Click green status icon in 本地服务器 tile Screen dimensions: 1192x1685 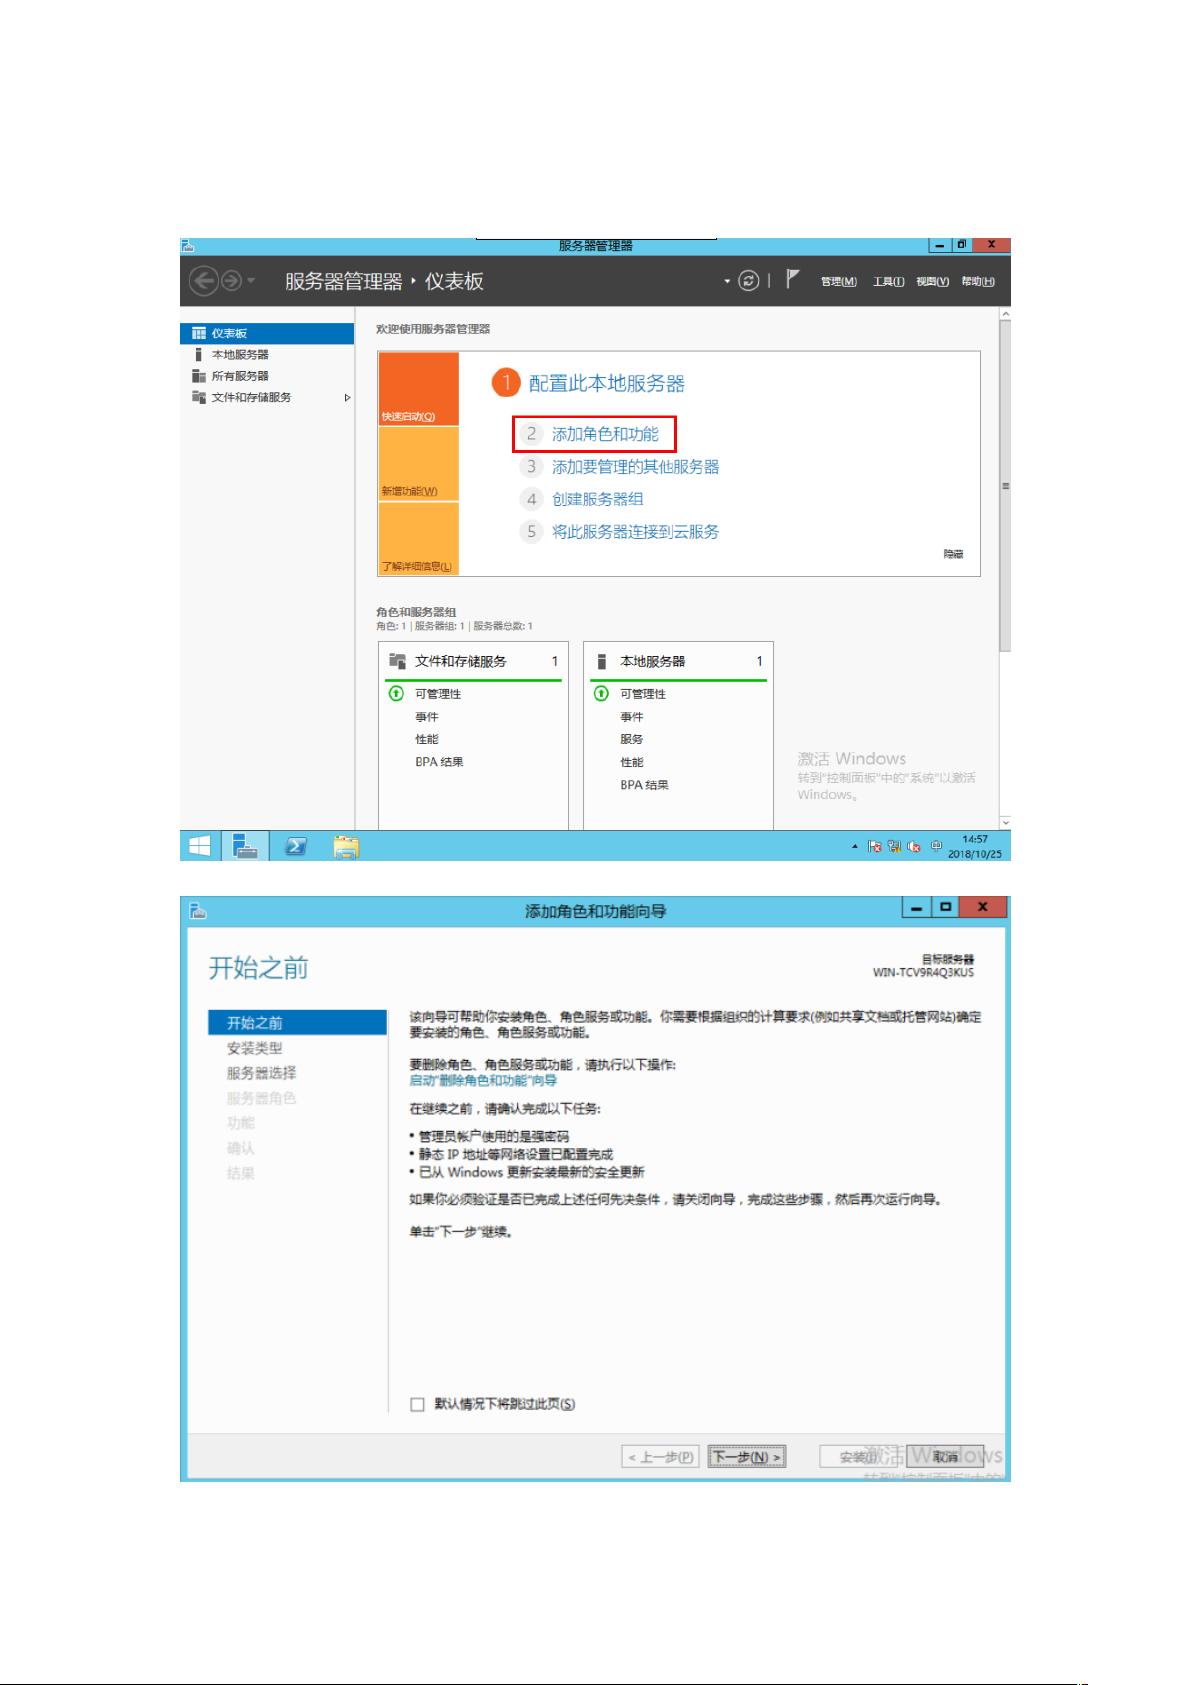coord(601,693)
